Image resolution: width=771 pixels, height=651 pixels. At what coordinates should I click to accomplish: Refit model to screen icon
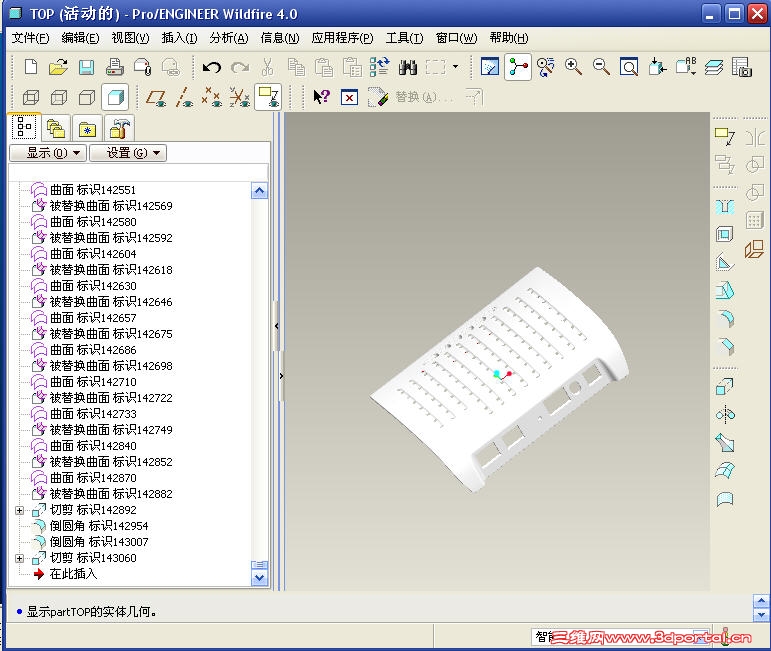(x=629, y=67)
